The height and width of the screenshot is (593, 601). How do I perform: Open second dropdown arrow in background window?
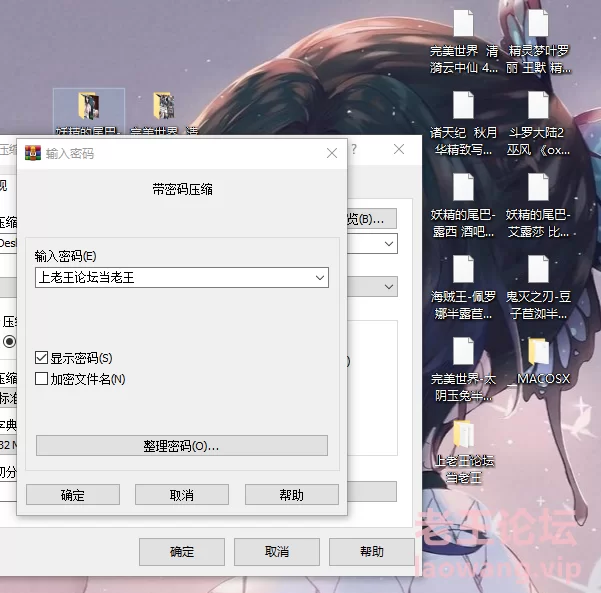pyautogui.click(x=389, y=287)
